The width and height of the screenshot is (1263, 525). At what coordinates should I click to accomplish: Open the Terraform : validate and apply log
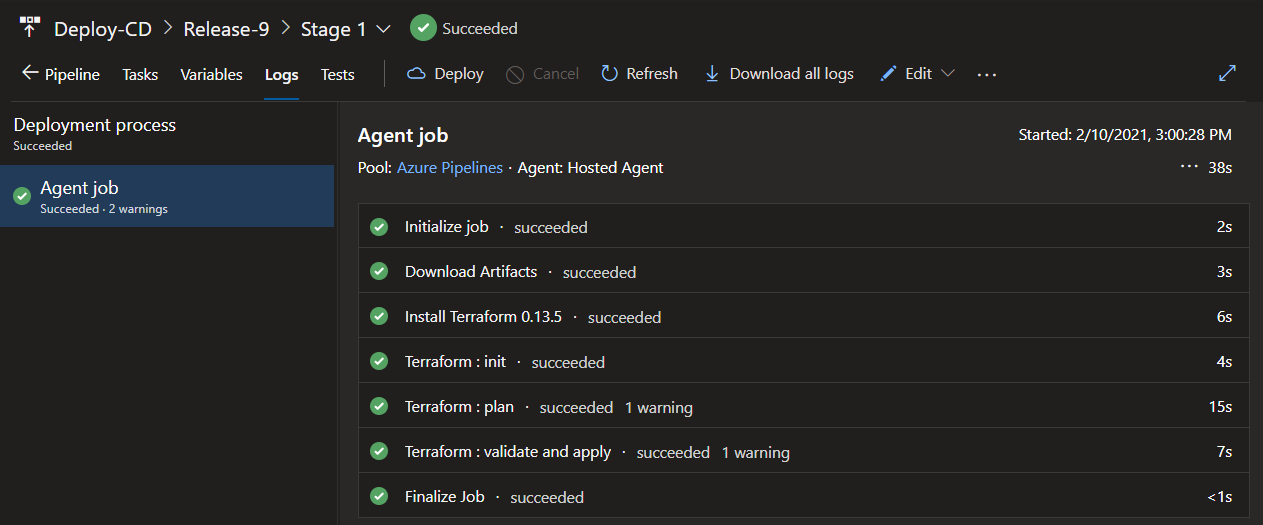pyautogui.click(x=507, y=452)
